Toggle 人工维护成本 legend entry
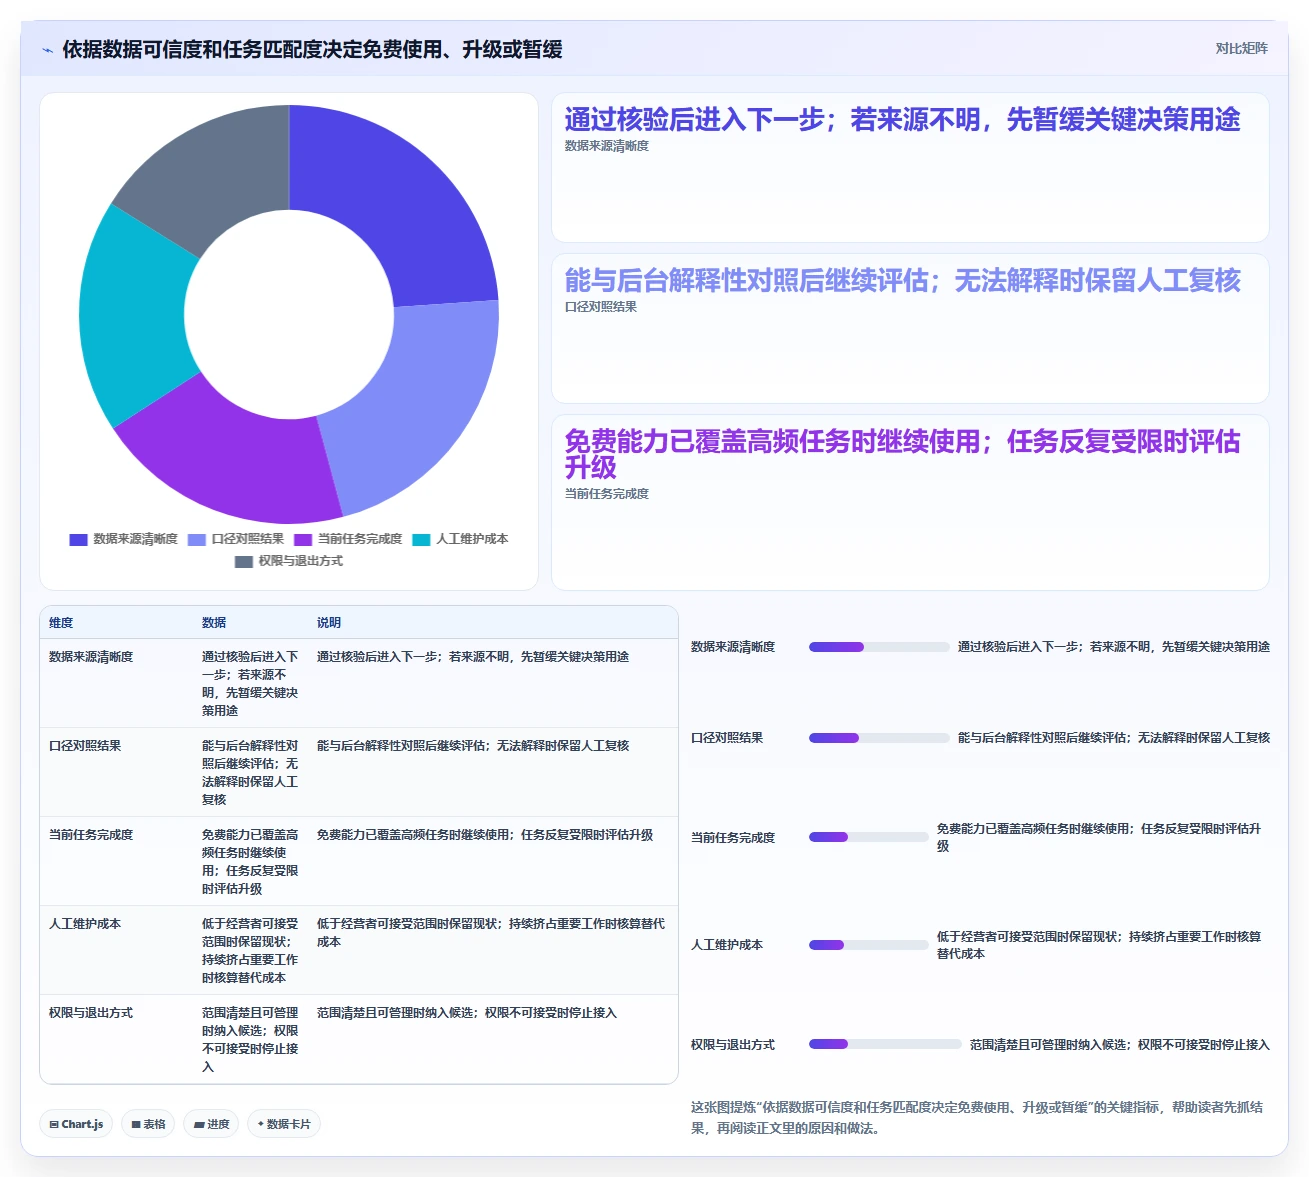This screenshot has height=1177, width=1309. 460,539
